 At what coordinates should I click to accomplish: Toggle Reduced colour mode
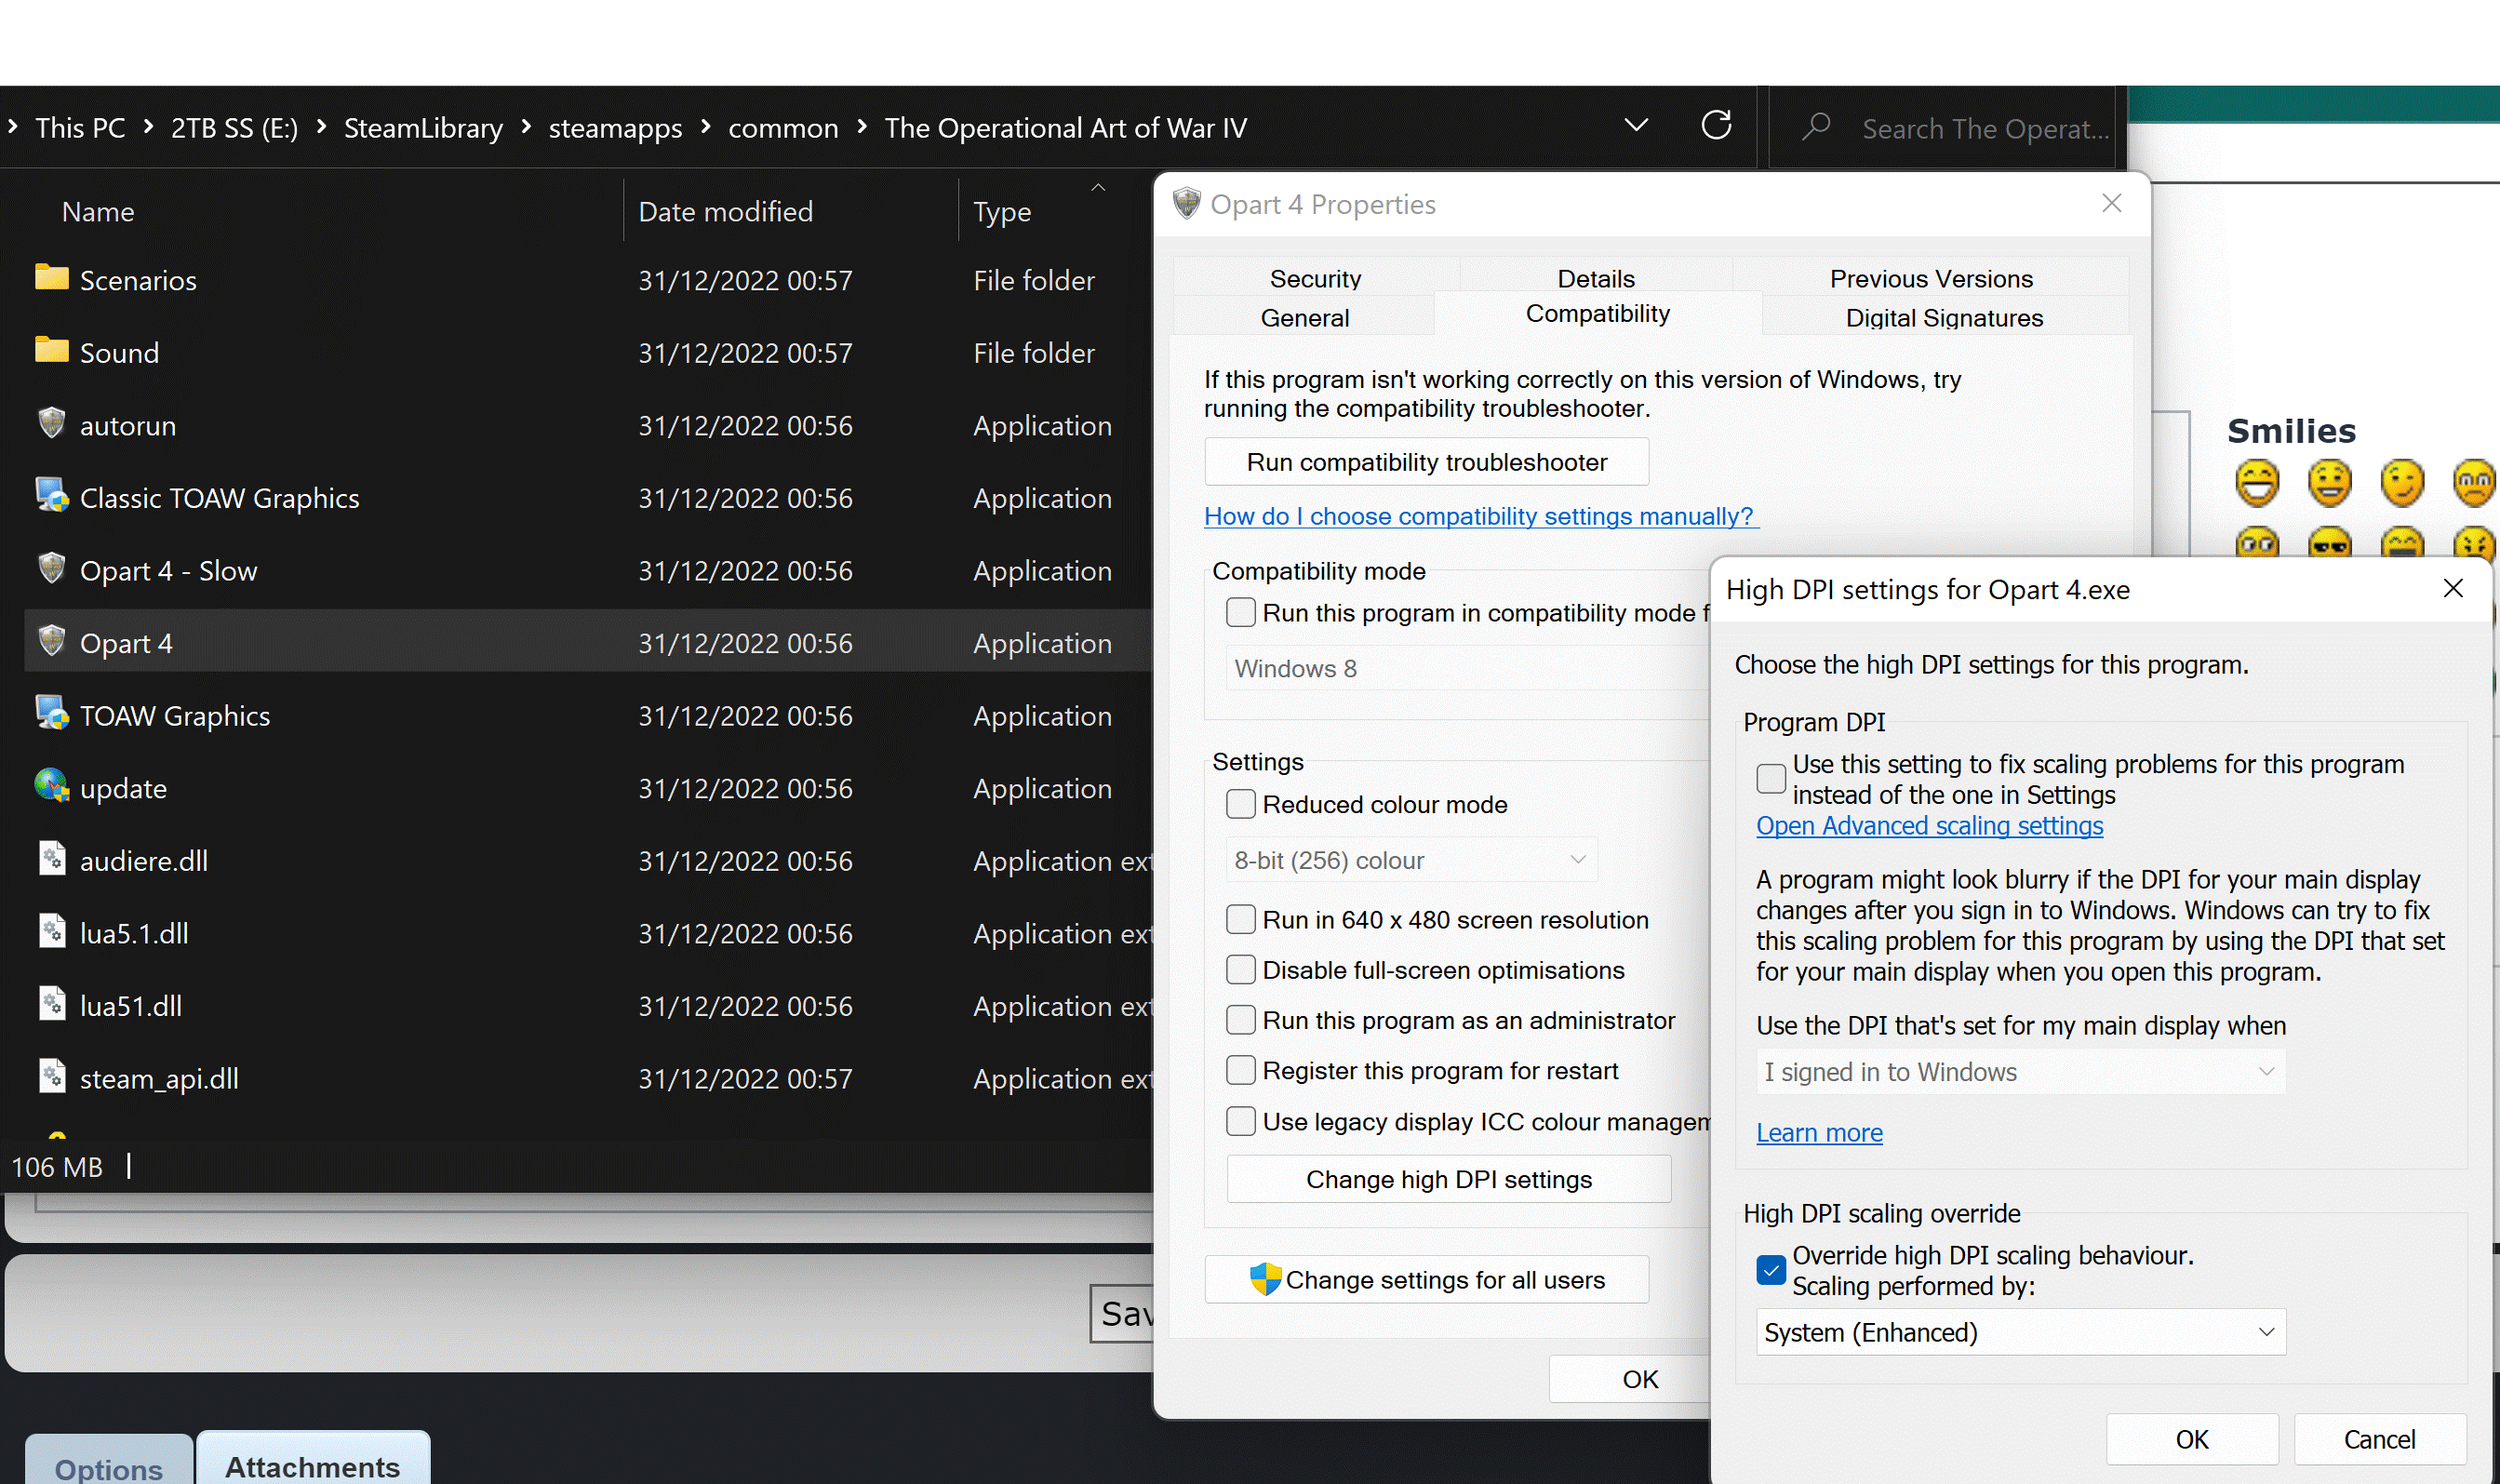(1242, 803)
